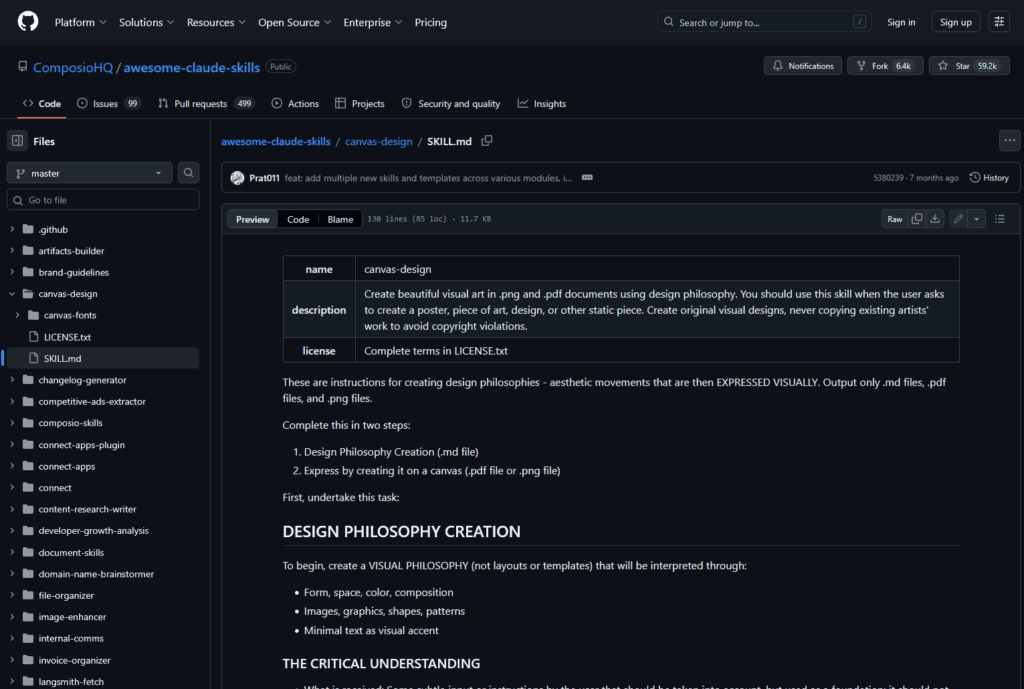Star the repository

click(969, 66)
